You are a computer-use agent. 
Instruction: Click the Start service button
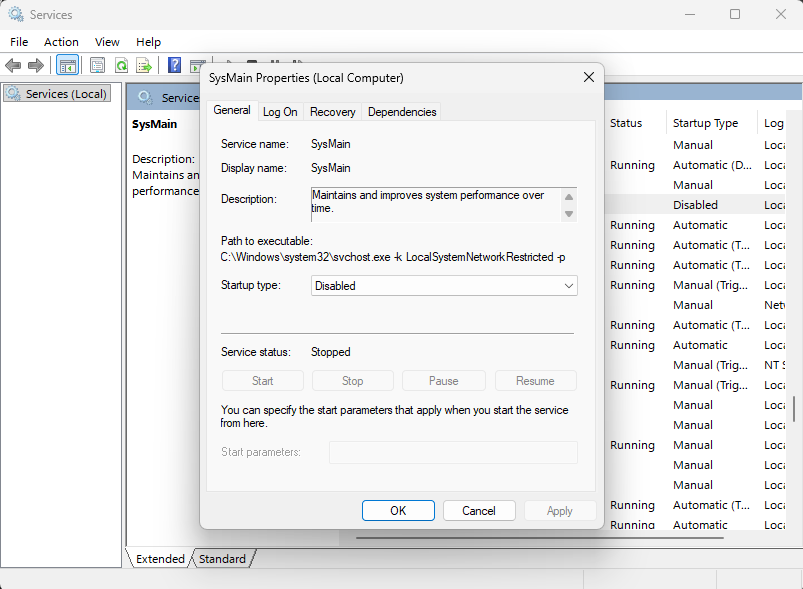tap(262, 381)
